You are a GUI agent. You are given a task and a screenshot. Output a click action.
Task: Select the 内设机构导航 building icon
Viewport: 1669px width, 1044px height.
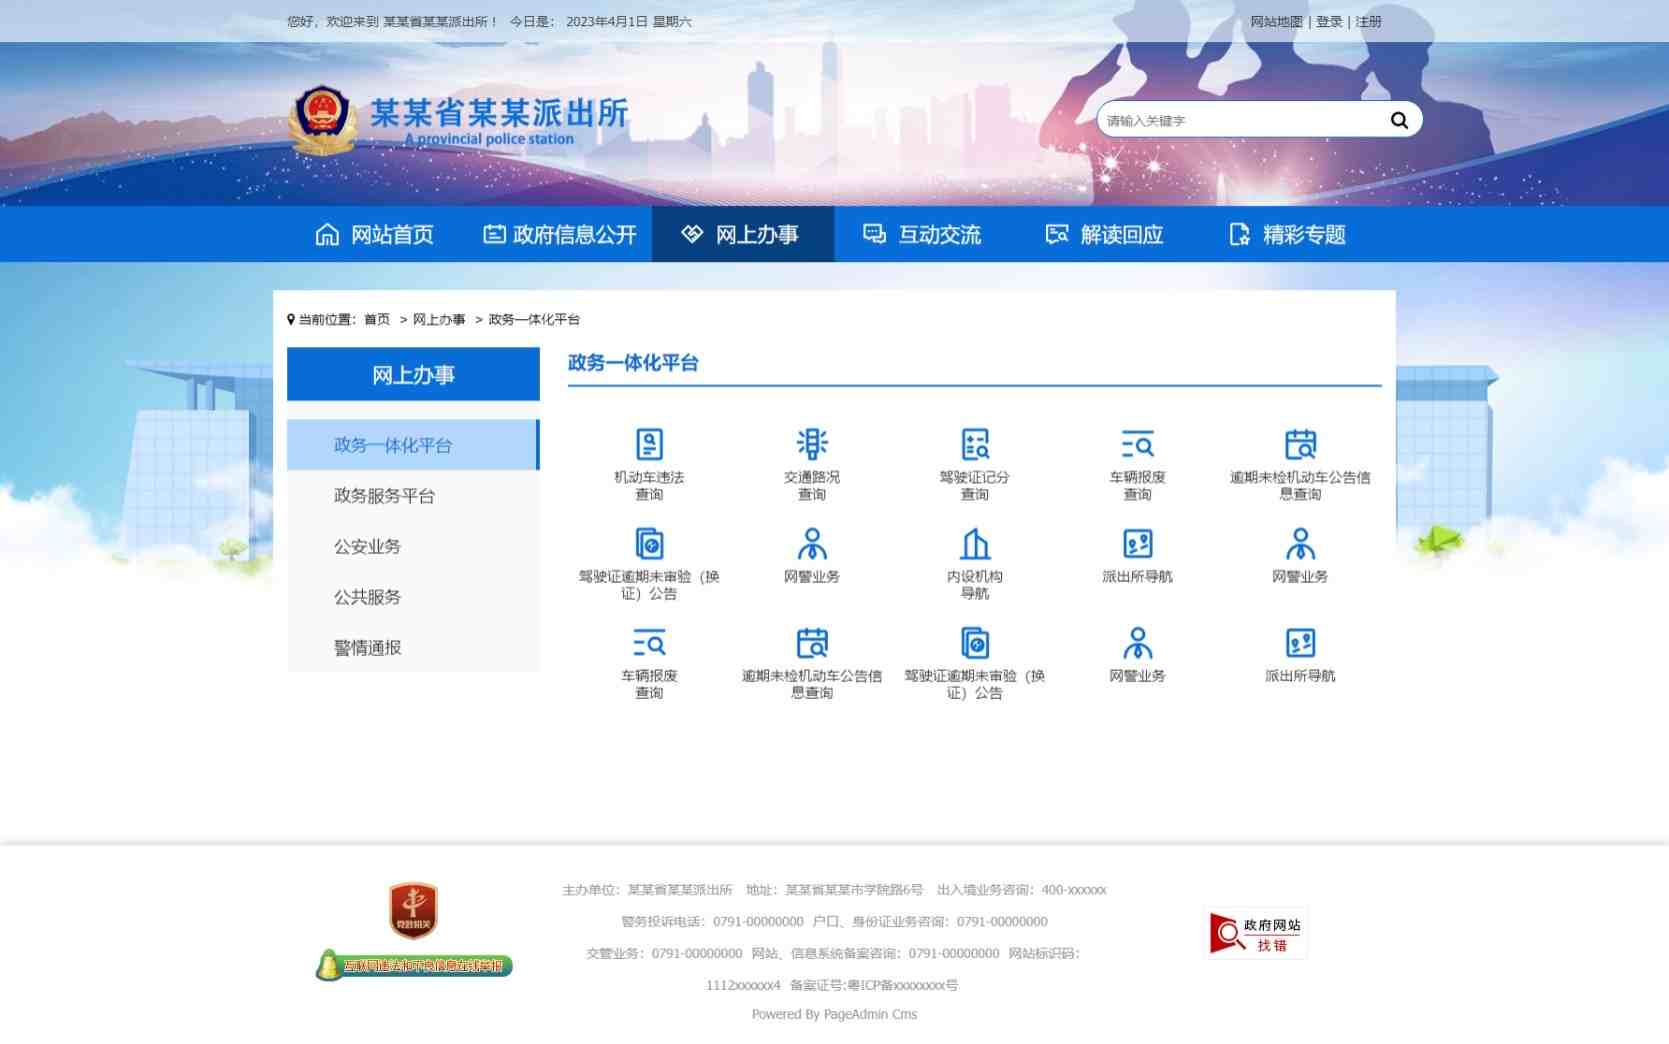(974, 545)
